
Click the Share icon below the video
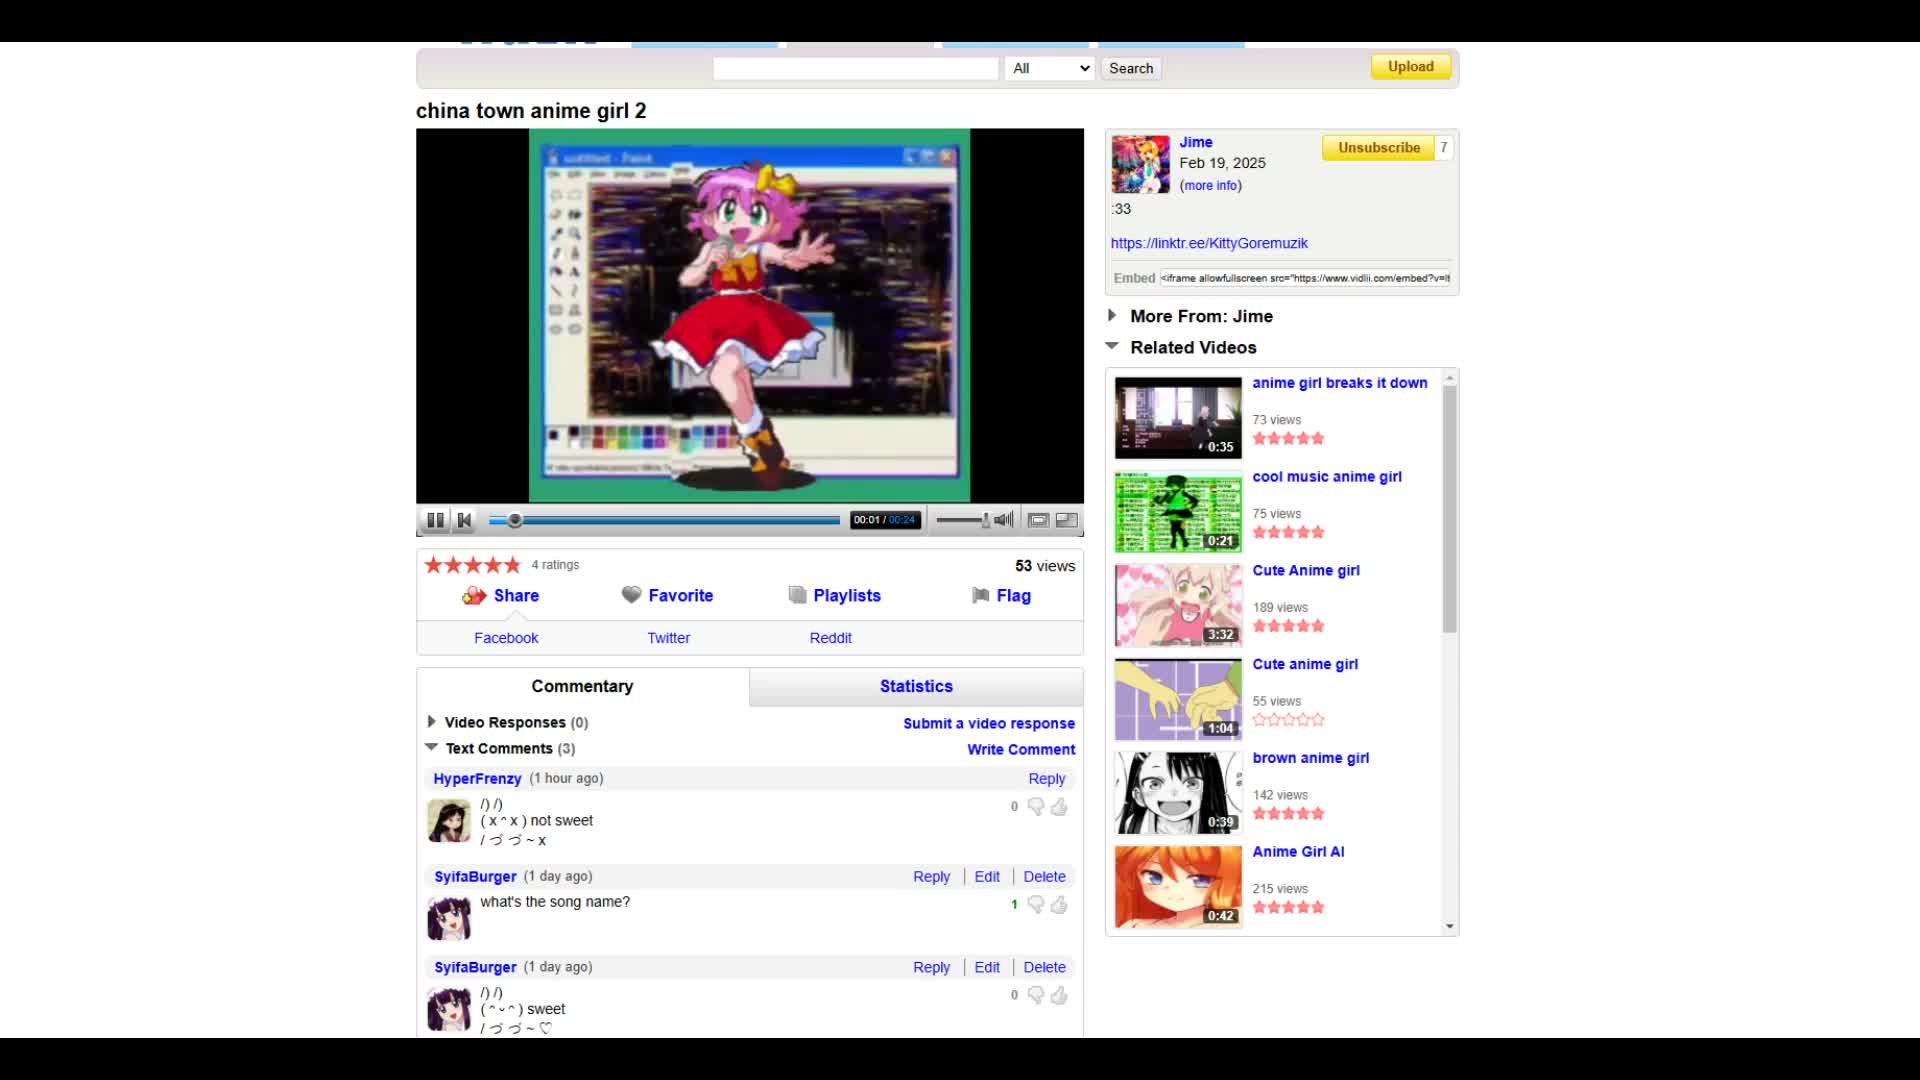coord(473,596)
